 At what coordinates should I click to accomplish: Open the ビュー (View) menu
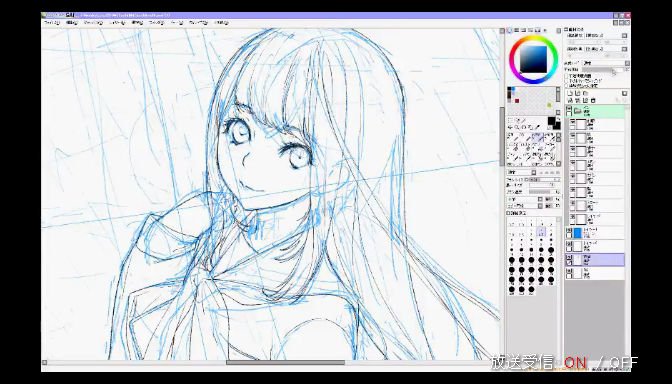tap(176, 22)
